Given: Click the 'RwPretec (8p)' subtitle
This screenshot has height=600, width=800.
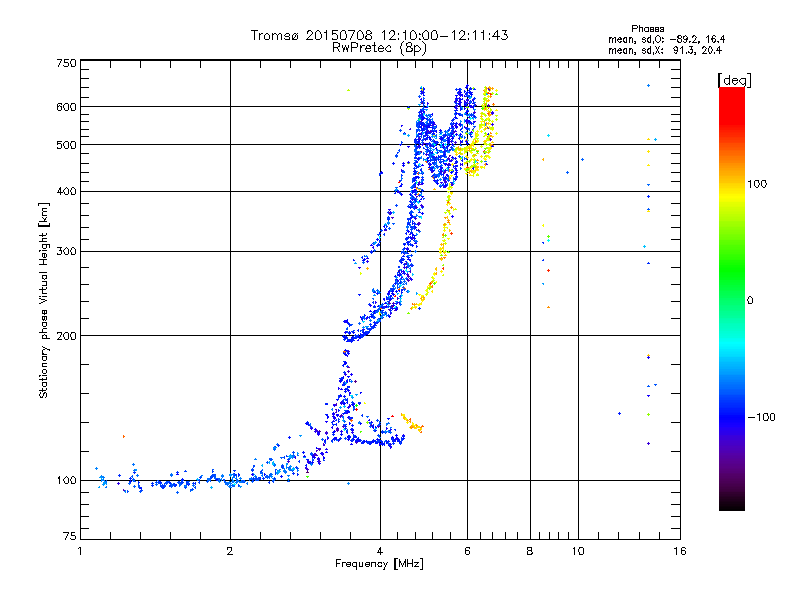Looking at the screenshot, I should [379, 48].
